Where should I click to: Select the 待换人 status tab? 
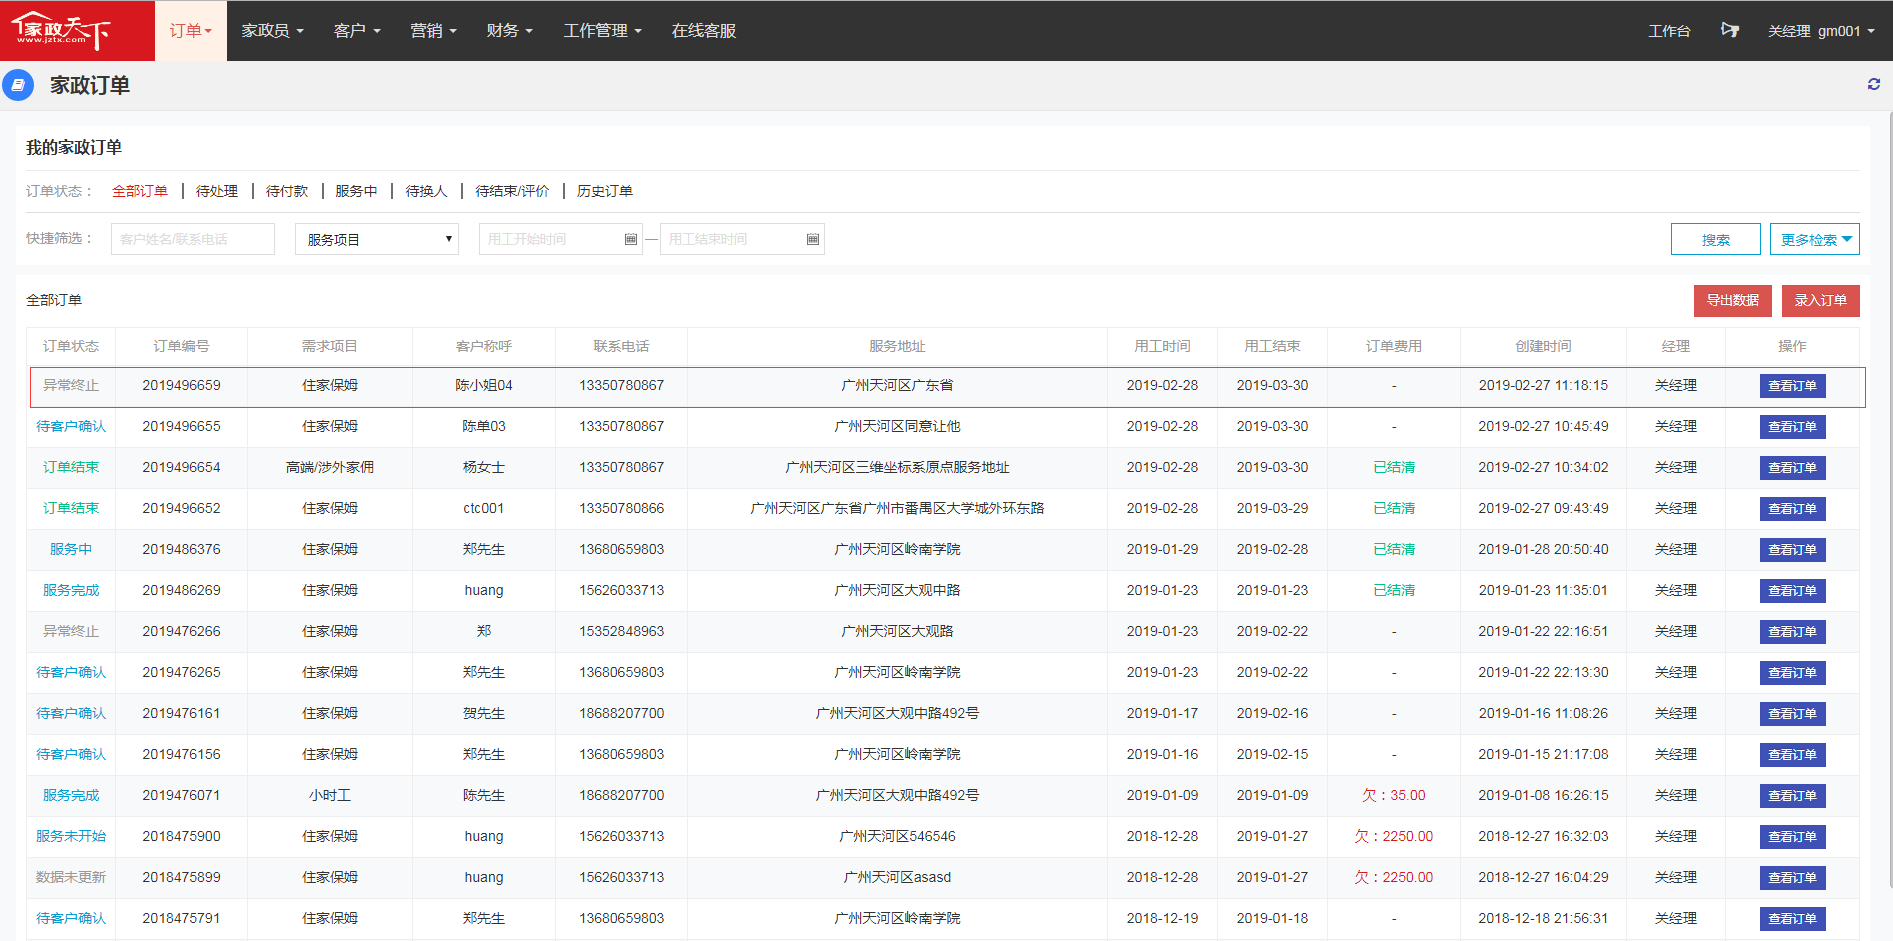(426, 191)
